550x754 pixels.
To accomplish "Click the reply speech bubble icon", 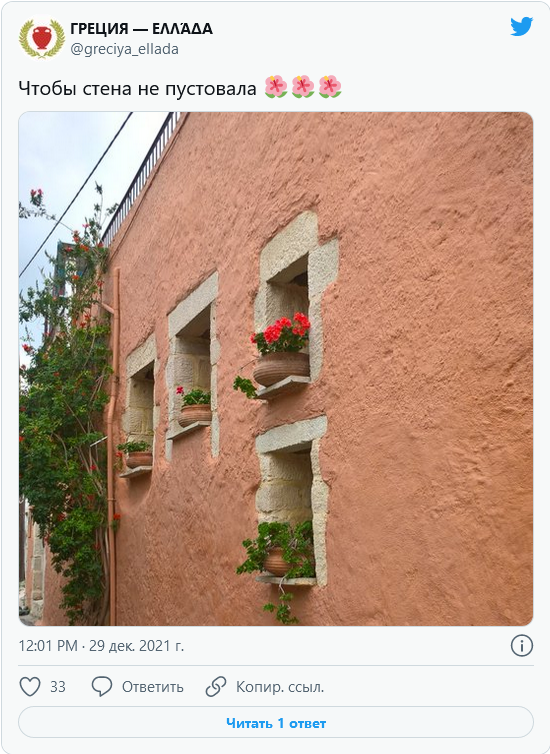I will [x=102, y=687].
